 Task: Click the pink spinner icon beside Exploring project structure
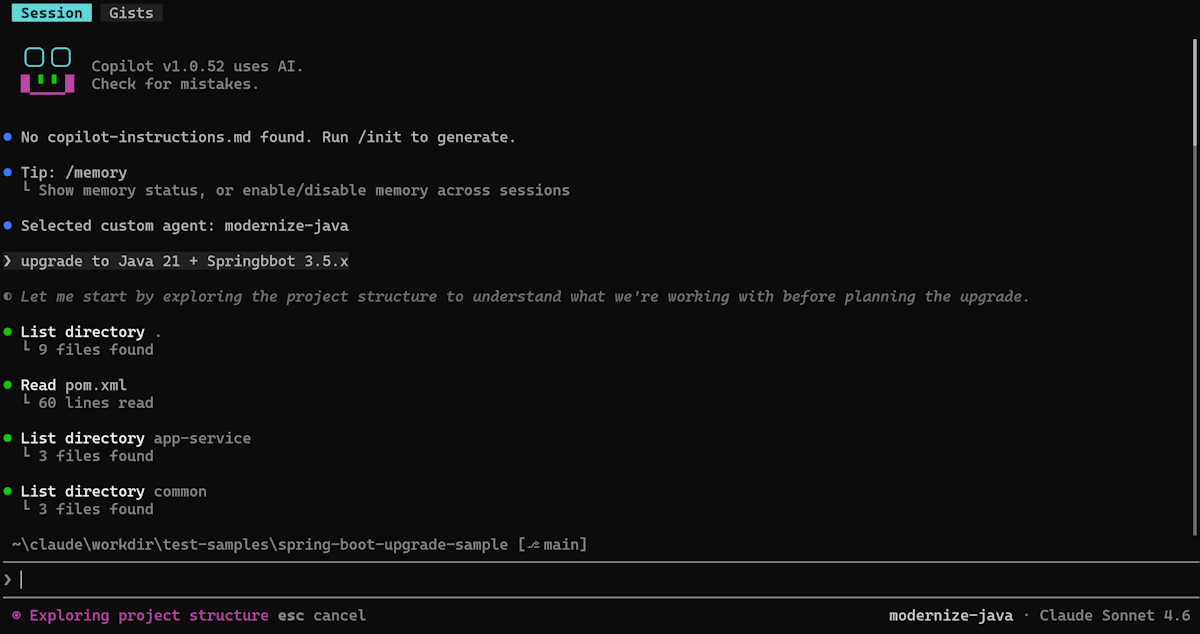[x=16, y=616]
